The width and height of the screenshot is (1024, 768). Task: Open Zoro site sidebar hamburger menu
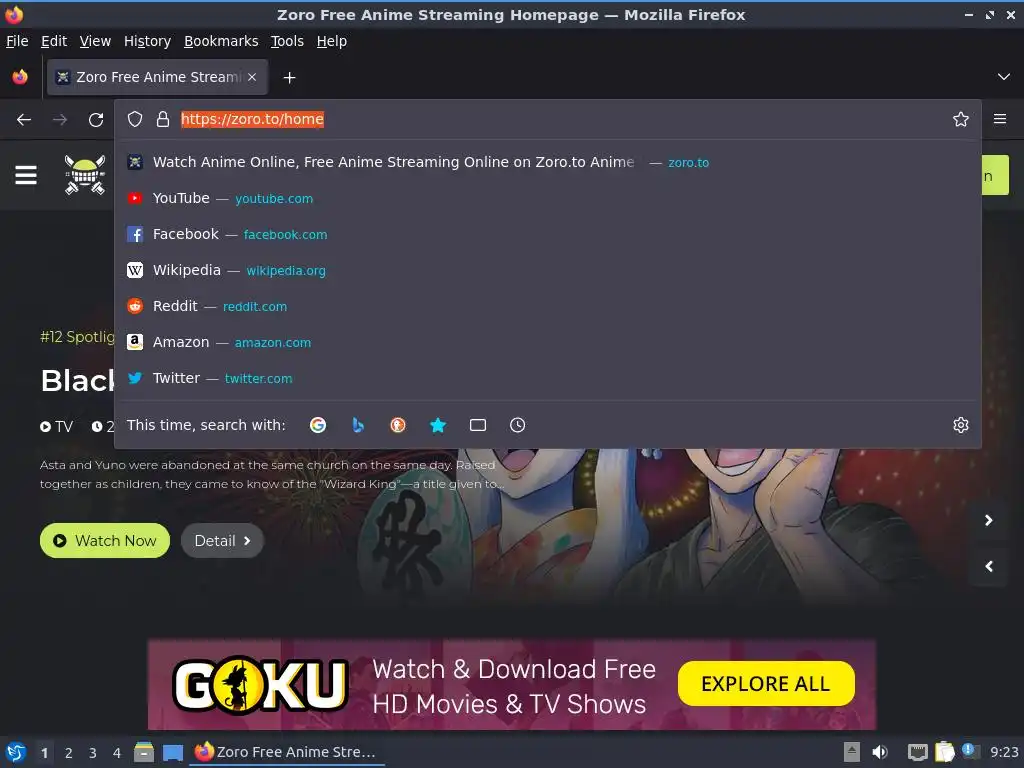(x=26, y=175)
